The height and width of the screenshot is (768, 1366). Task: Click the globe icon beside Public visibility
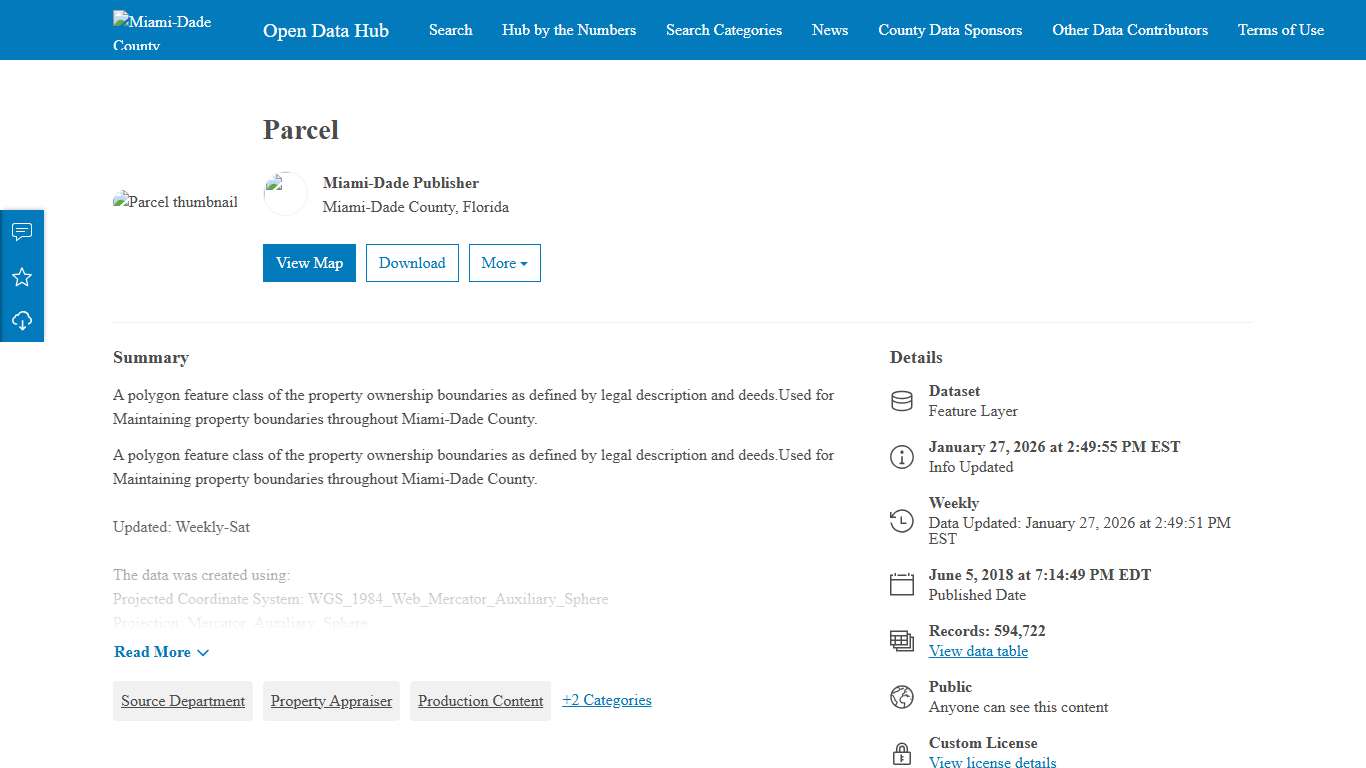pos(901,696)
